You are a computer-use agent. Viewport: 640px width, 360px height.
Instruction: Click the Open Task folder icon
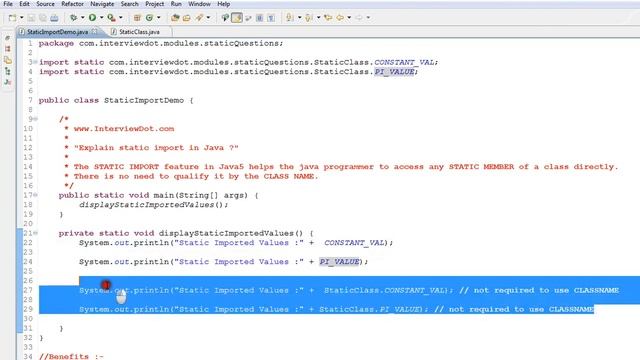click(187, 18)
